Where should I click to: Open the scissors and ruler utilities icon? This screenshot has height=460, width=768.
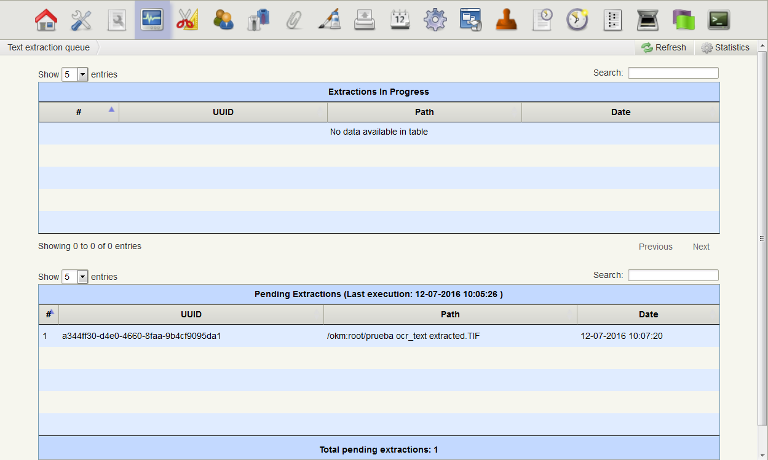(188, 20)
